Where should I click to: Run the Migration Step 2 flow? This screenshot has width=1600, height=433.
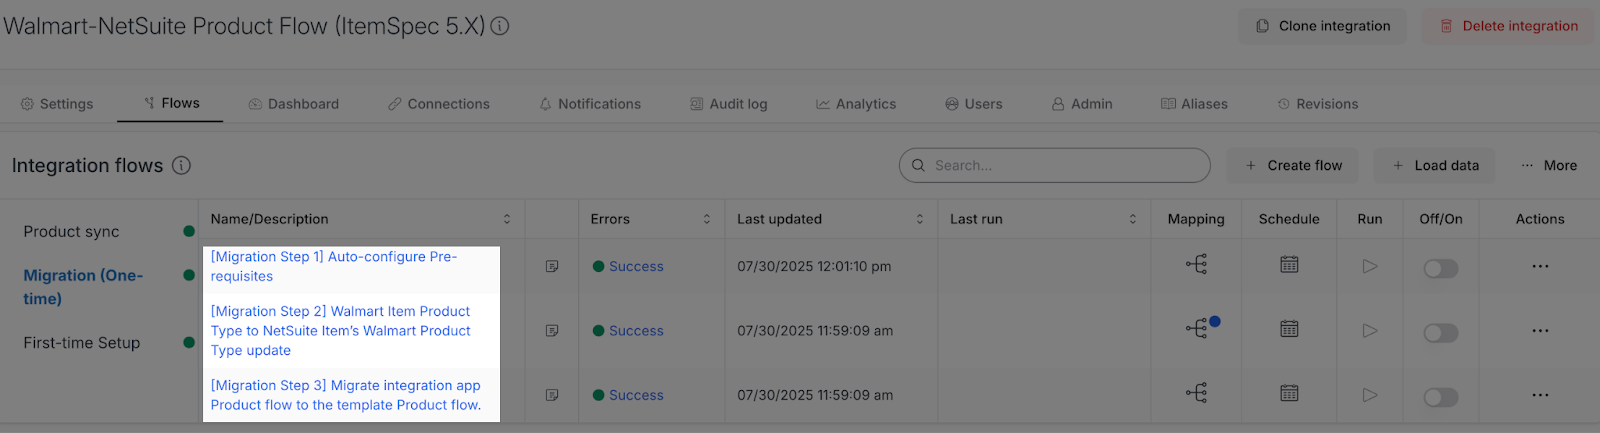(x=1370, y=330)
